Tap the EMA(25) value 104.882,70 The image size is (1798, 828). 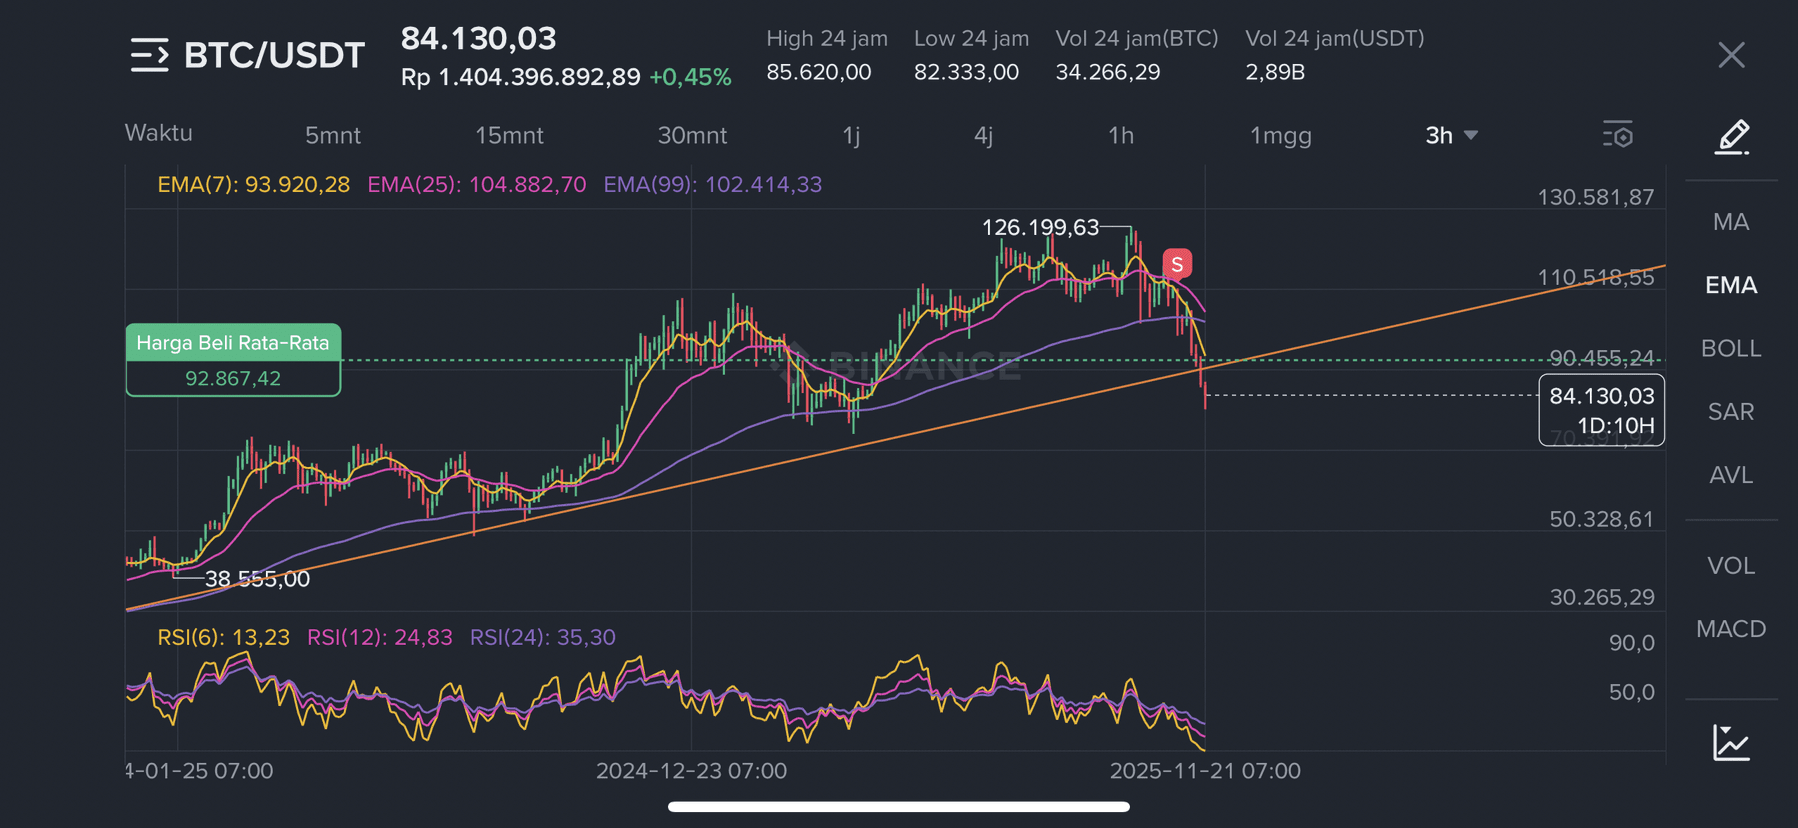(527, 185)
